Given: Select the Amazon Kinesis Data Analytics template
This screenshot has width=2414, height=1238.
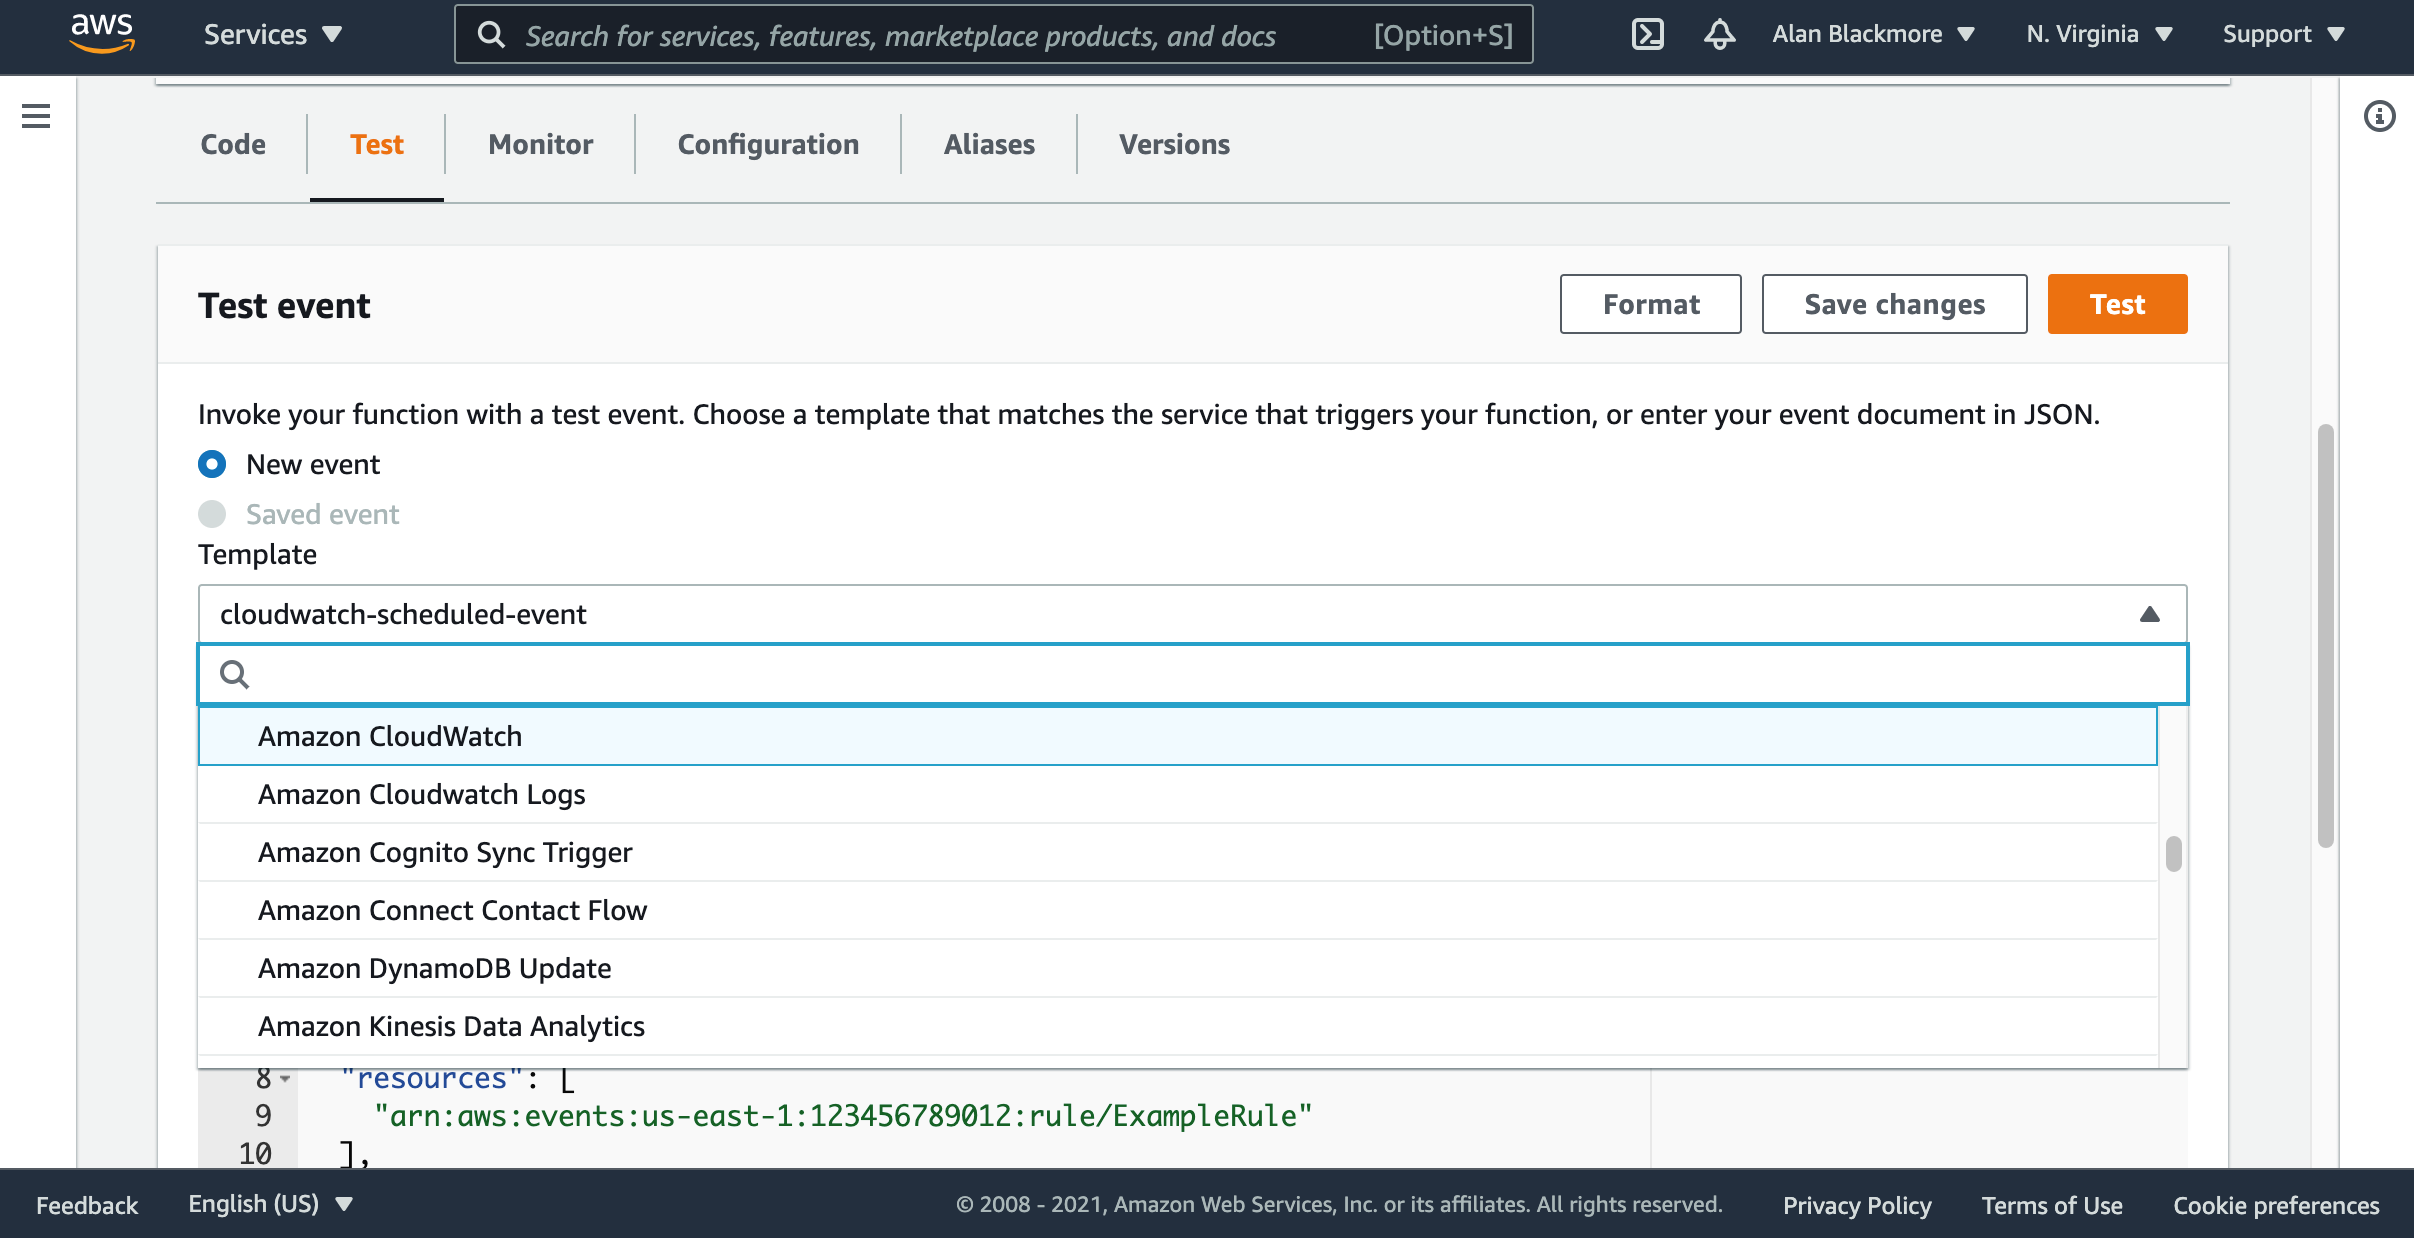Looking at the screenshot, I should coord(1178,1026).
